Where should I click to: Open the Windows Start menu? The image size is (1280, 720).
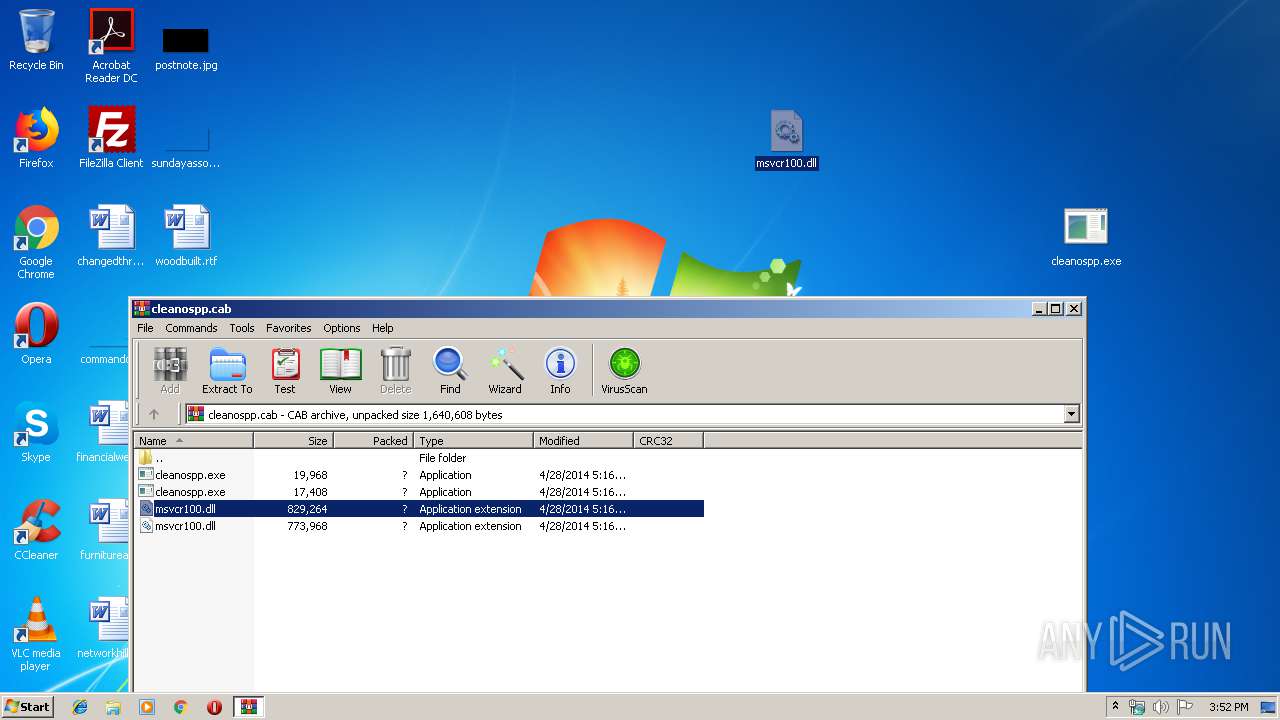[x=28, y=707]
